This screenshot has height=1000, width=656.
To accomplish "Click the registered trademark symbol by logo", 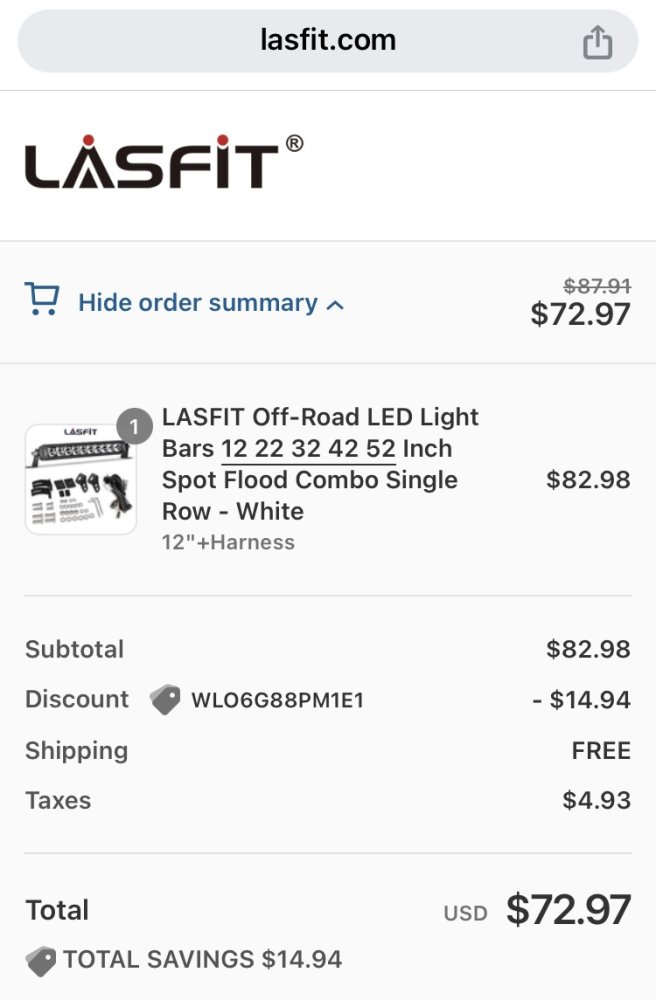I will click(x=294, y=143).
